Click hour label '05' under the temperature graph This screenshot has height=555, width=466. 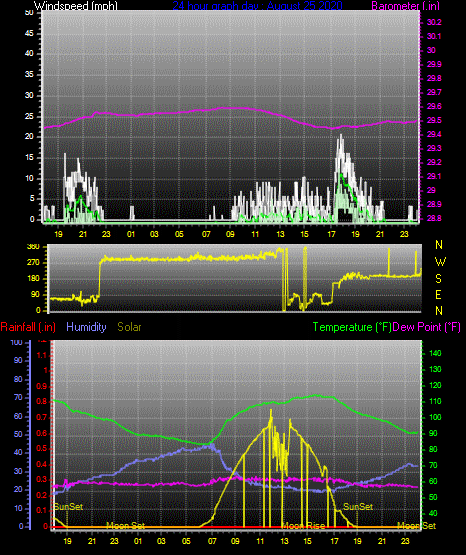coord(186,541)
